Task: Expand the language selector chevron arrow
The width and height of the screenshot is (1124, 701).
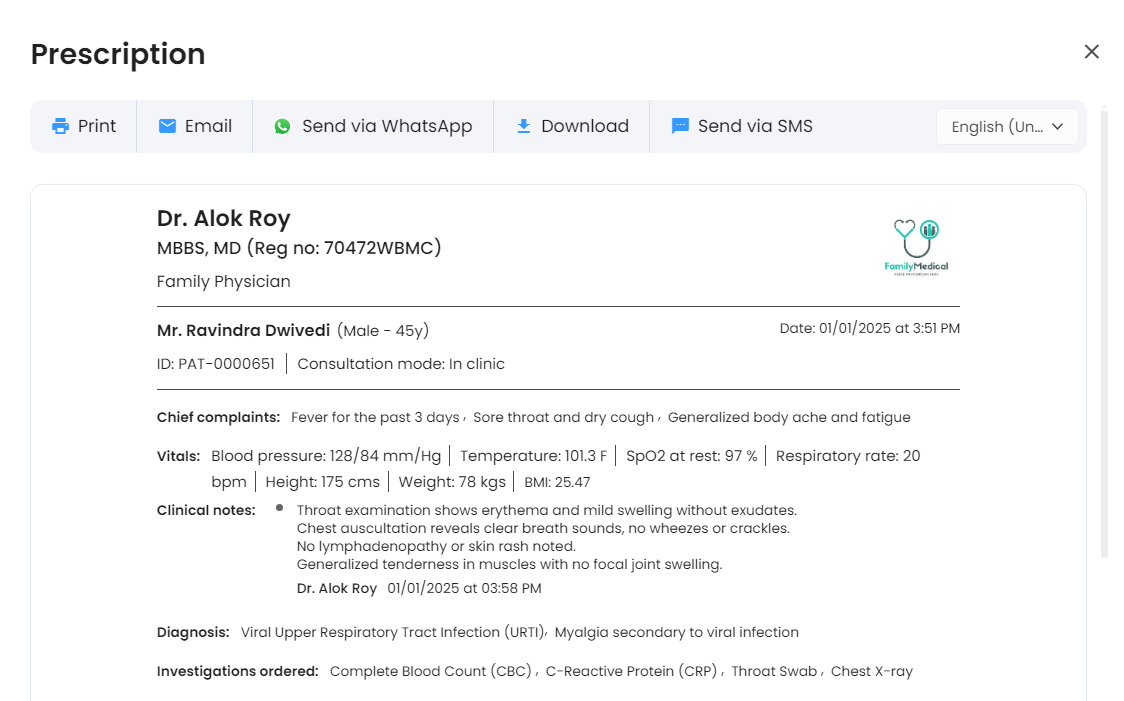Action: click(1058, 127)
